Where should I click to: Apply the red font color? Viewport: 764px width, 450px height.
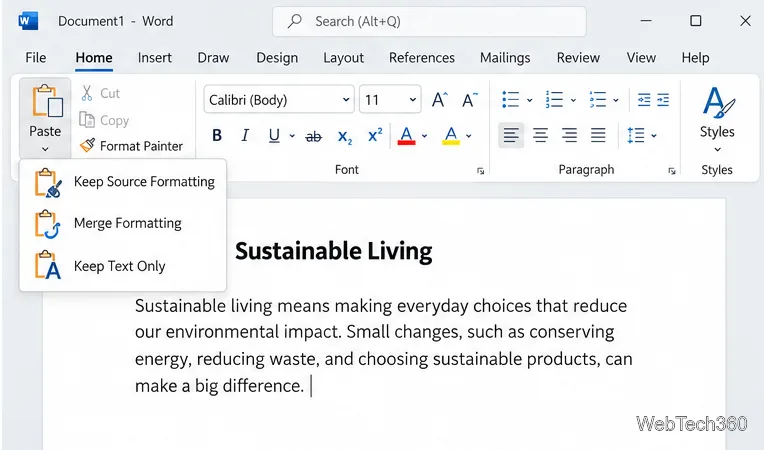pos(406,136)
